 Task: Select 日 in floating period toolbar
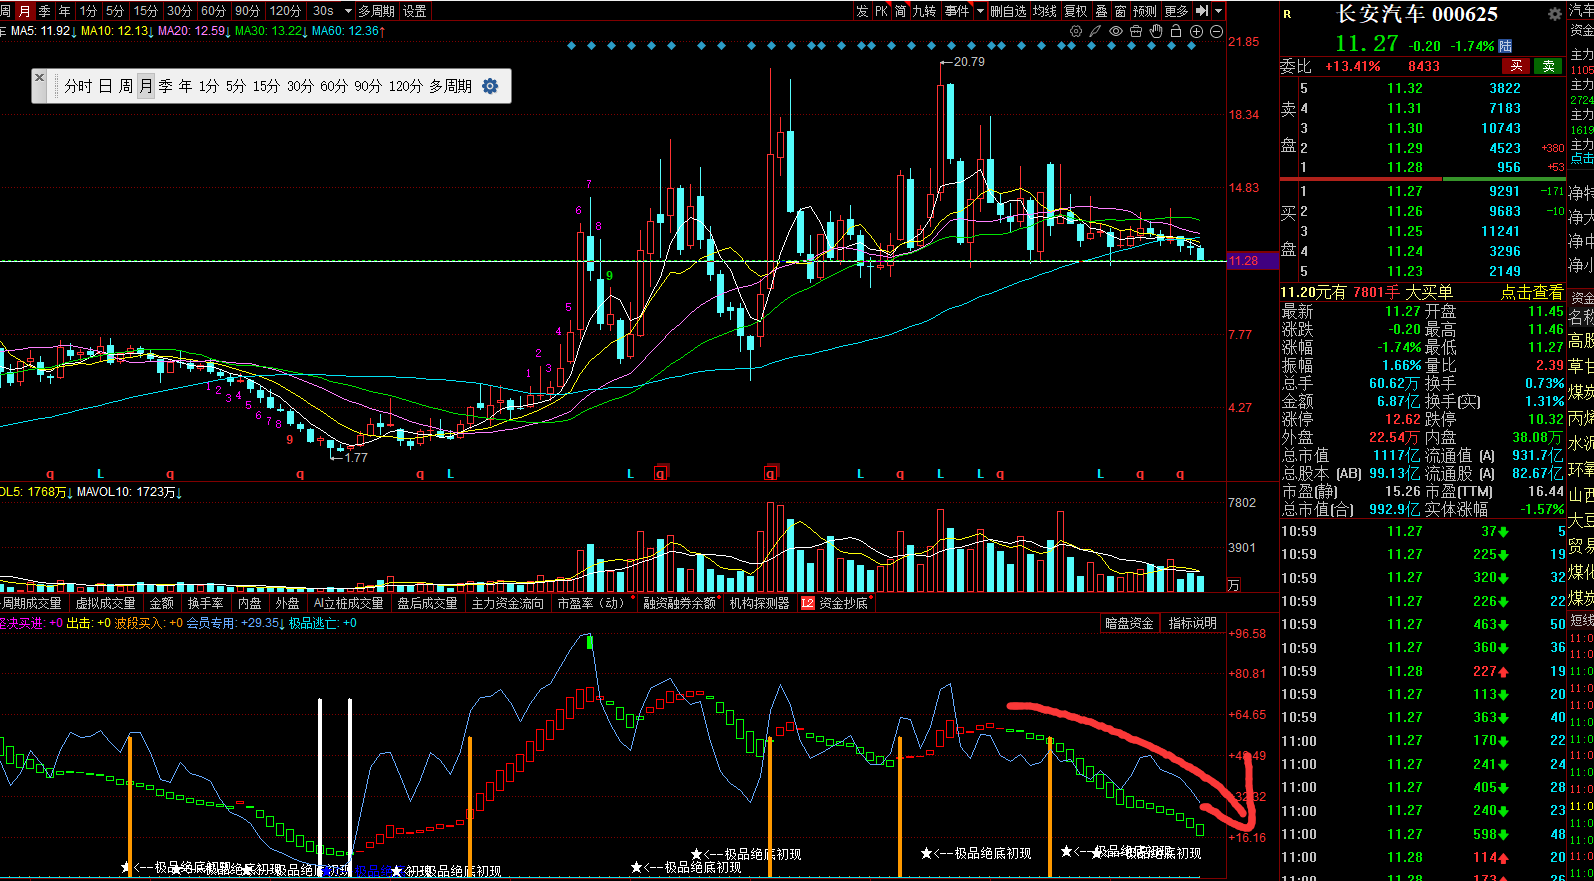click(x=105, y=86)
